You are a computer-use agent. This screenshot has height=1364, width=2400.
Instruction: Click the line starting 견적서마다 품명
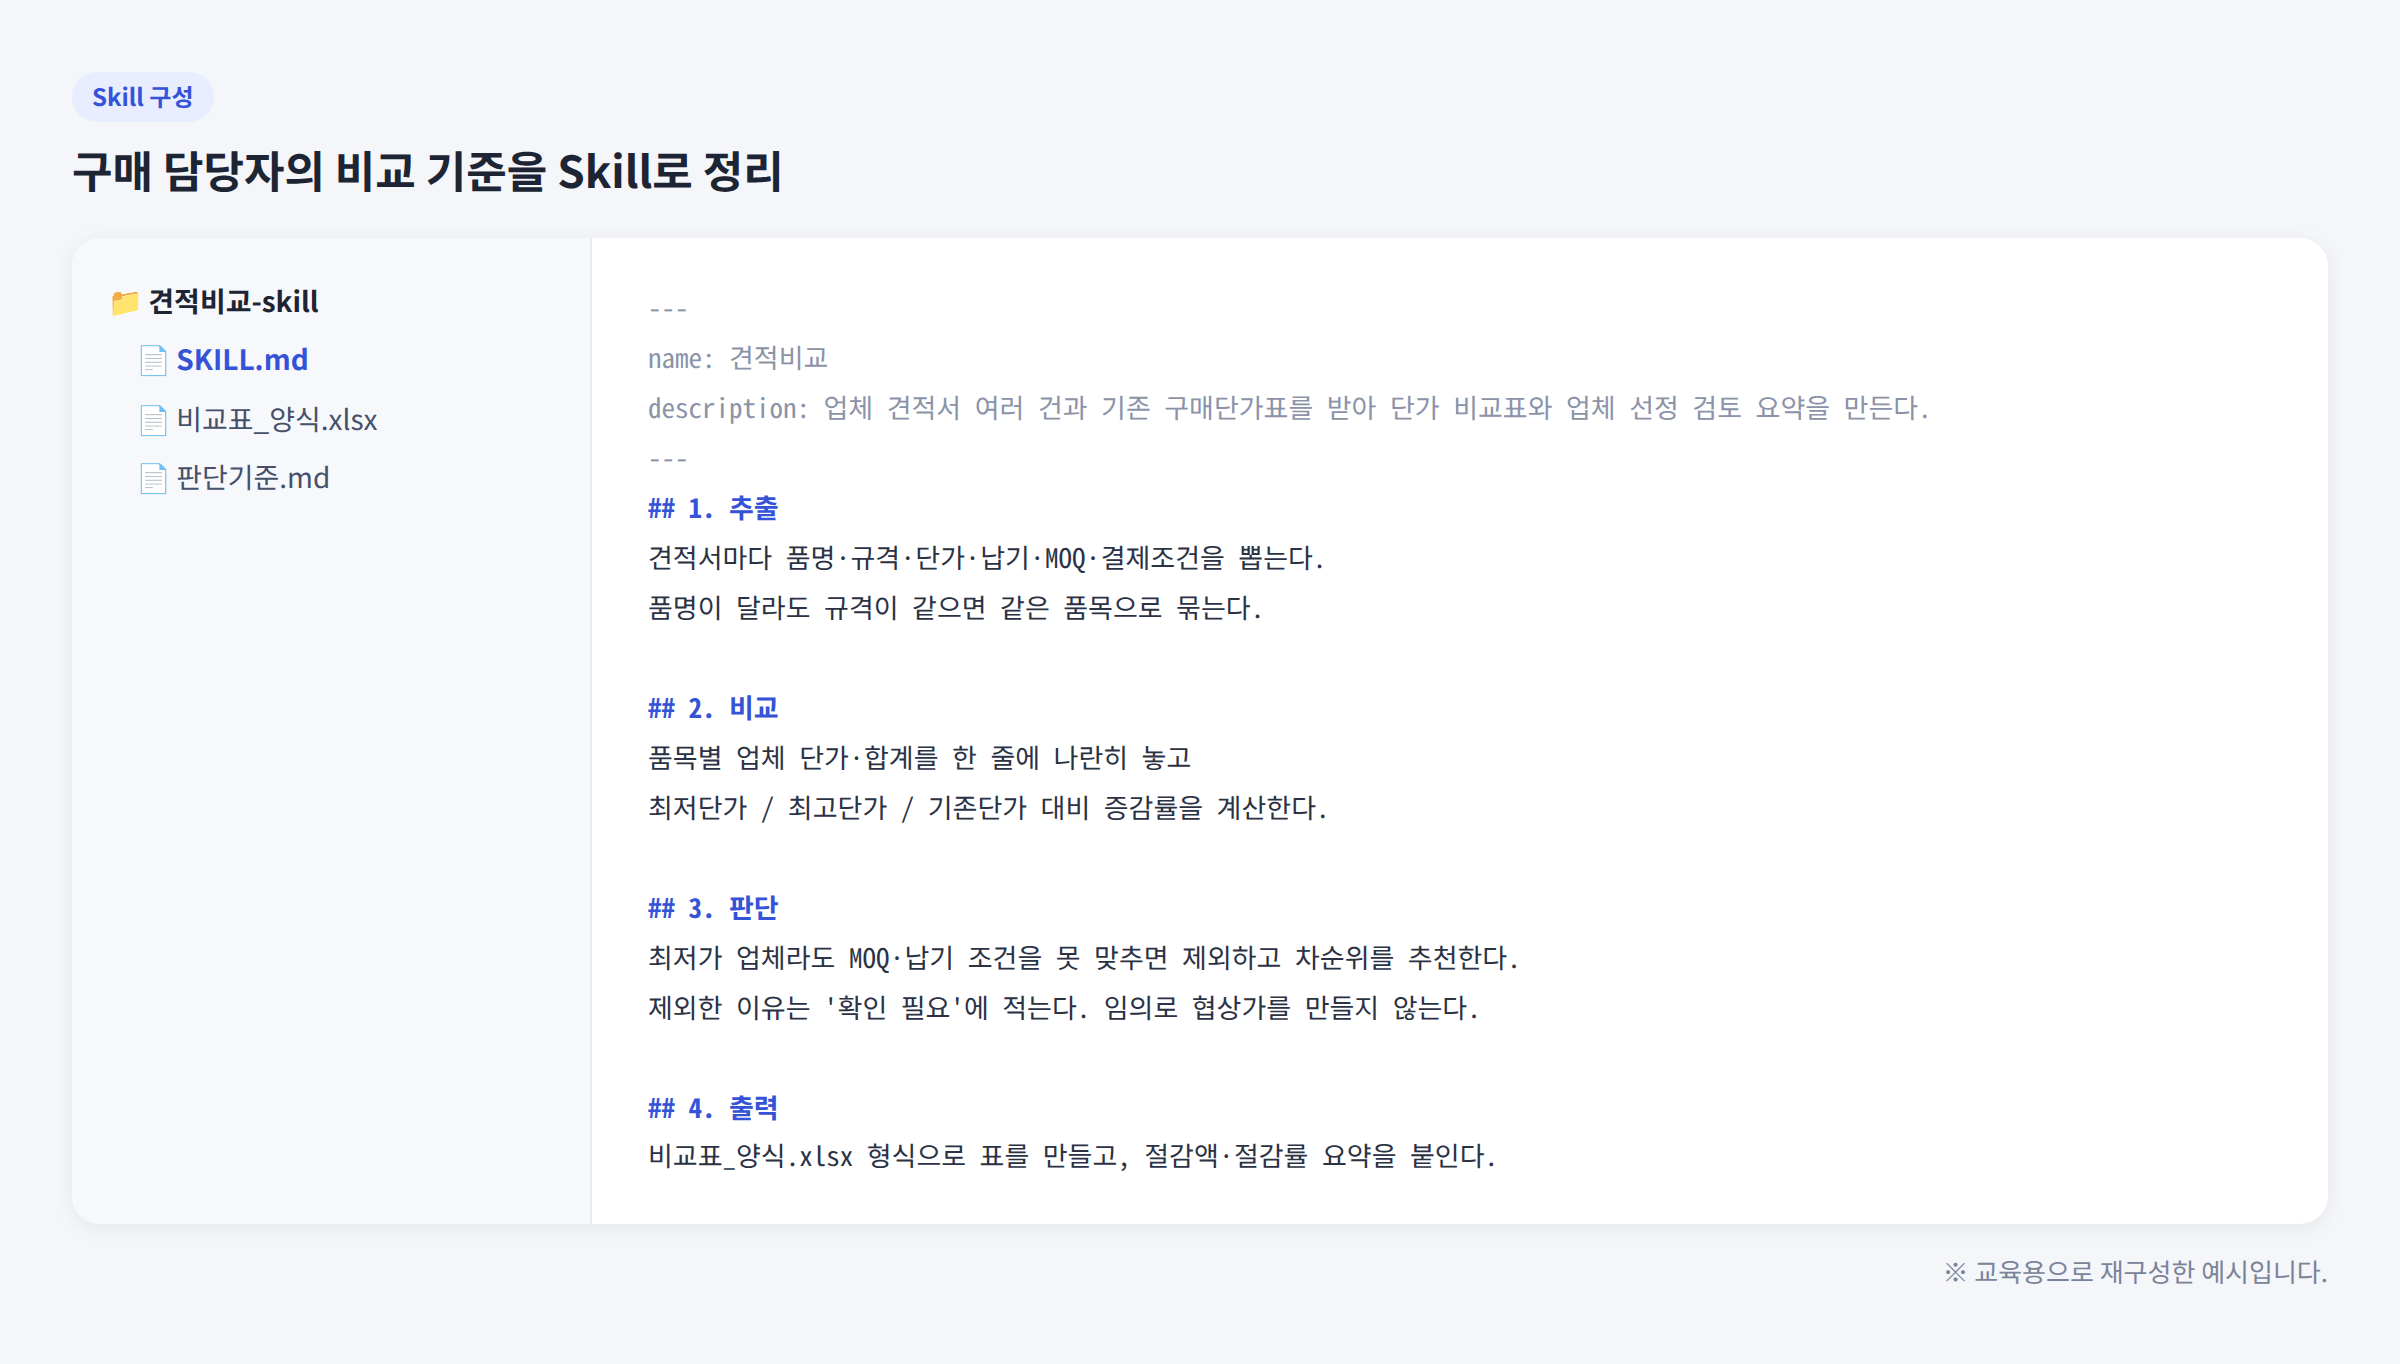(986, 558)
